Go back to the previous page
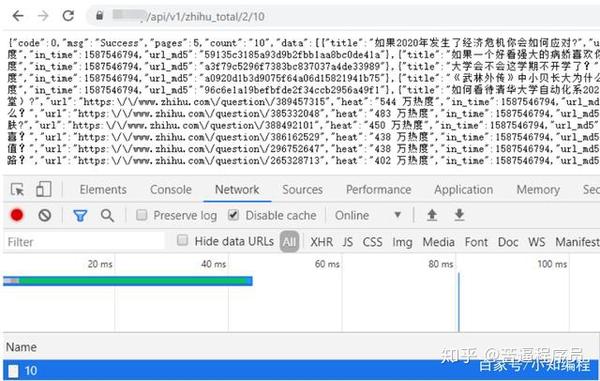Image resolution: width=600 pixels, height=381 pixels. (18, 16)
